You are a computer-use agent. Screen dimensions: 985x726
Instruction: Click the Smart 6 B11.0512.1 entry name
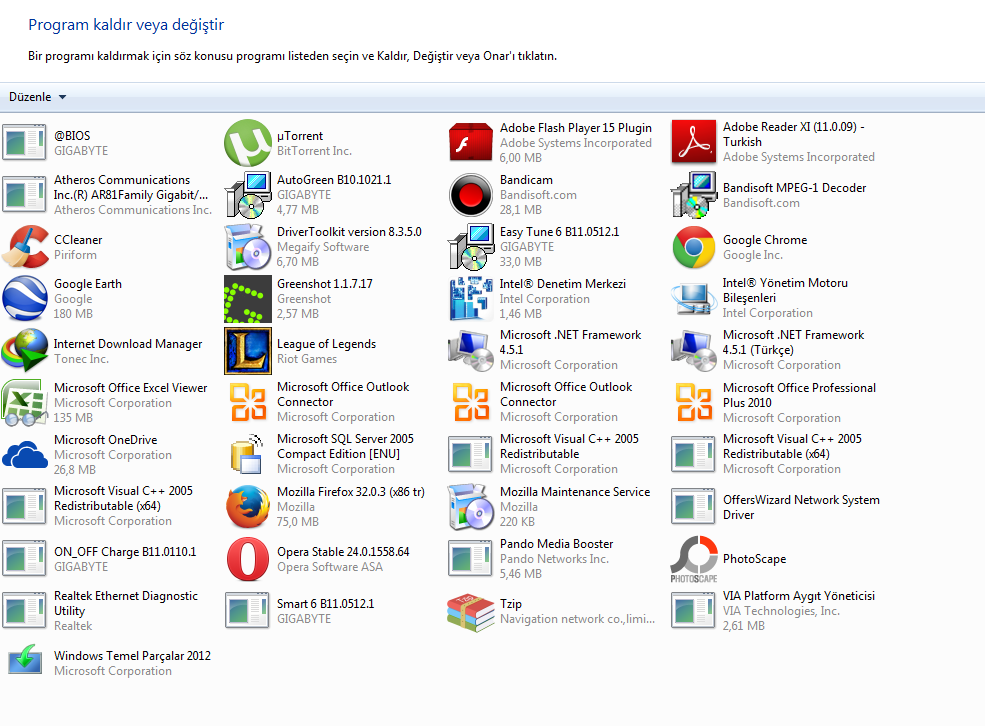(325, 604)
